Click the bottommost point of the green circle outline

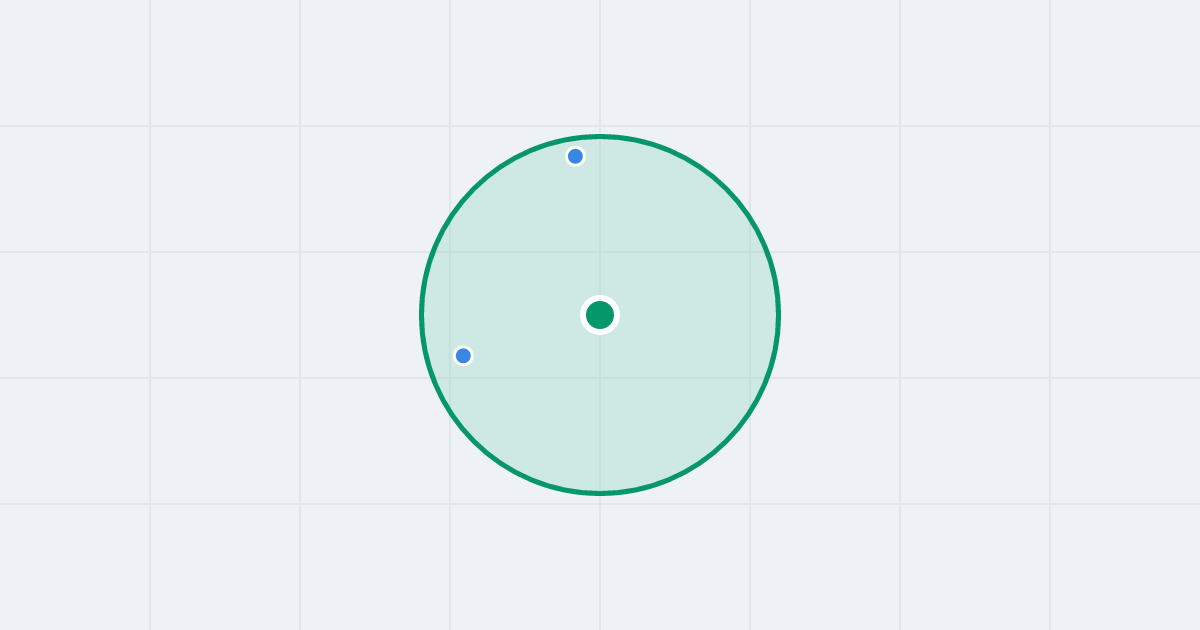pyautogui.click(x=600, y=493)
